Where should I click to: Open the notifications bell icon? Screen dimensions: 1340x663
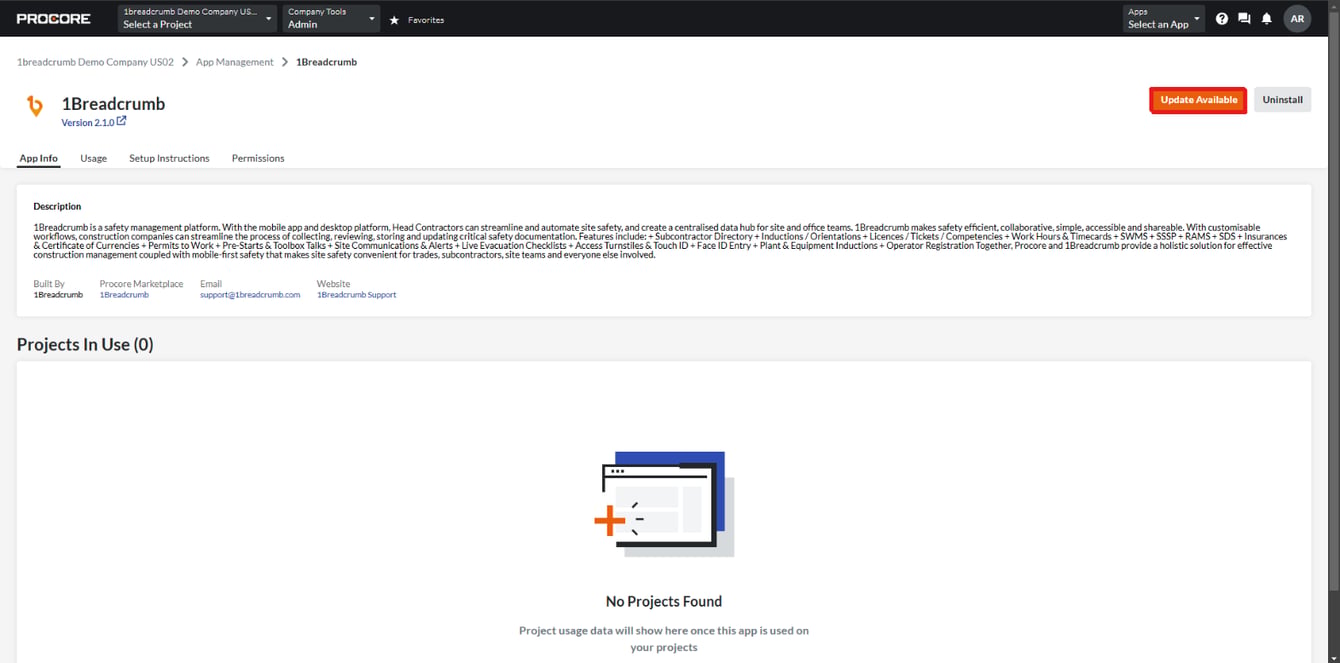(x=1267, y=19)
